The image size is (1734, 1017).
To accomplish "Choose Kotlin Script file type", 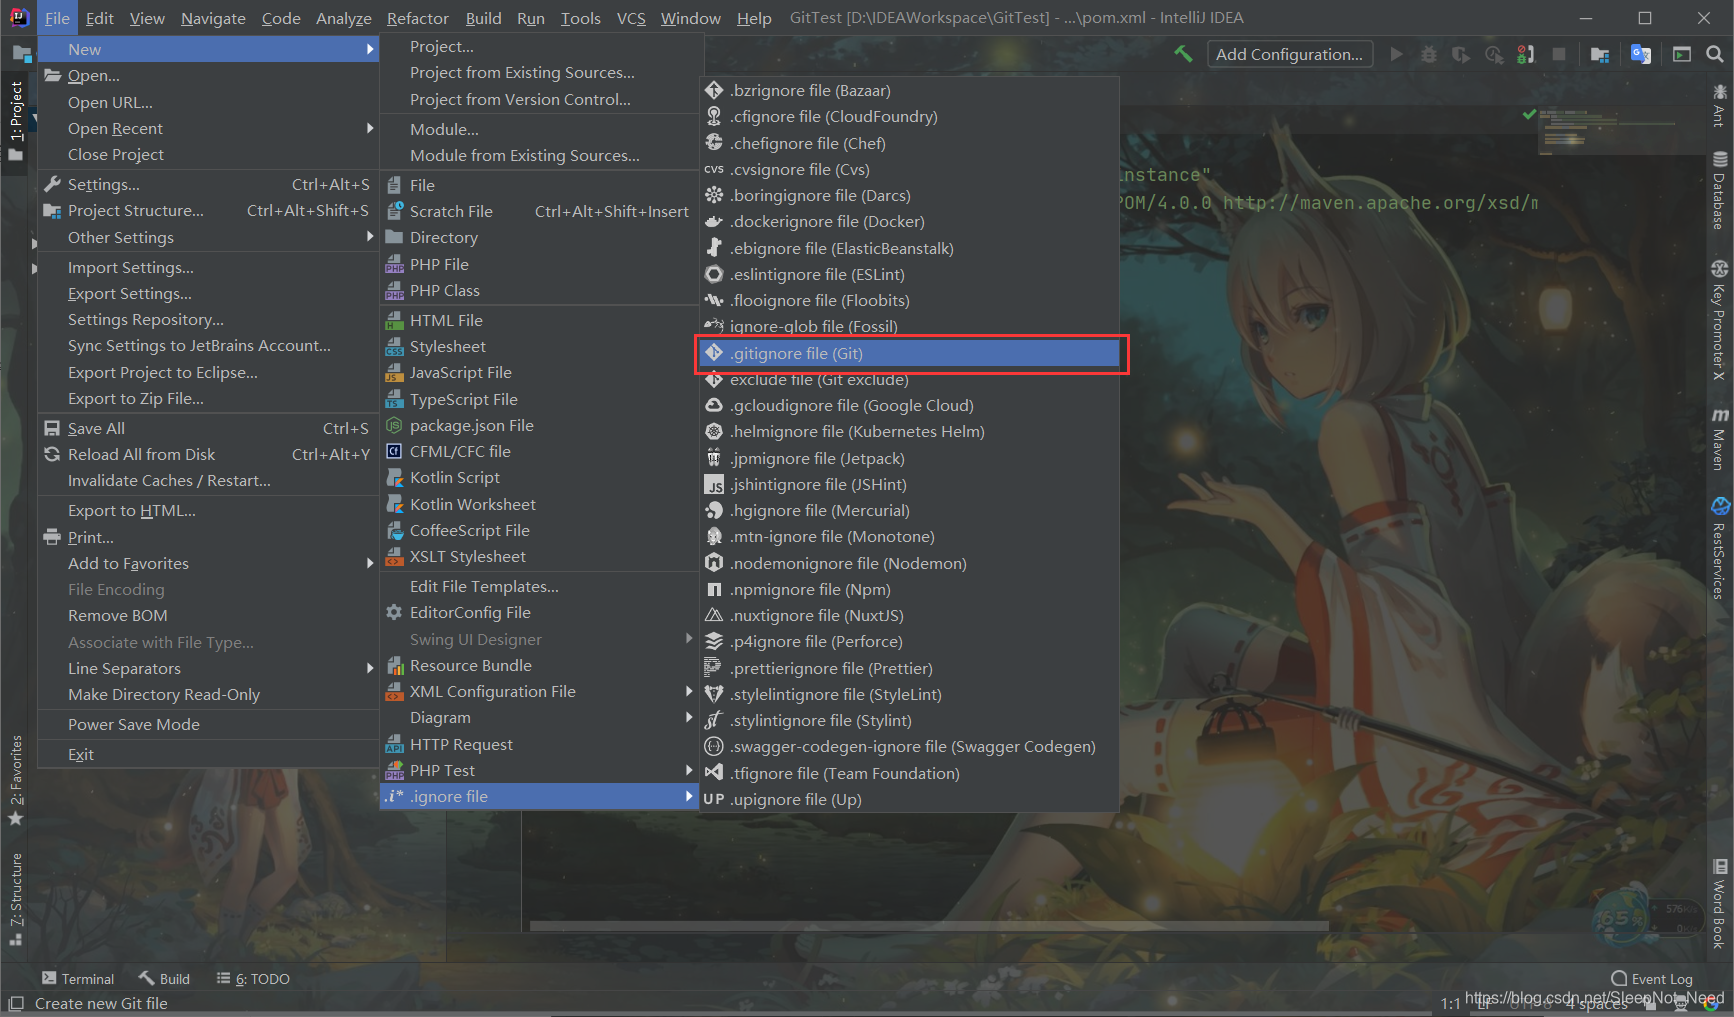I will tap(539, 477).
